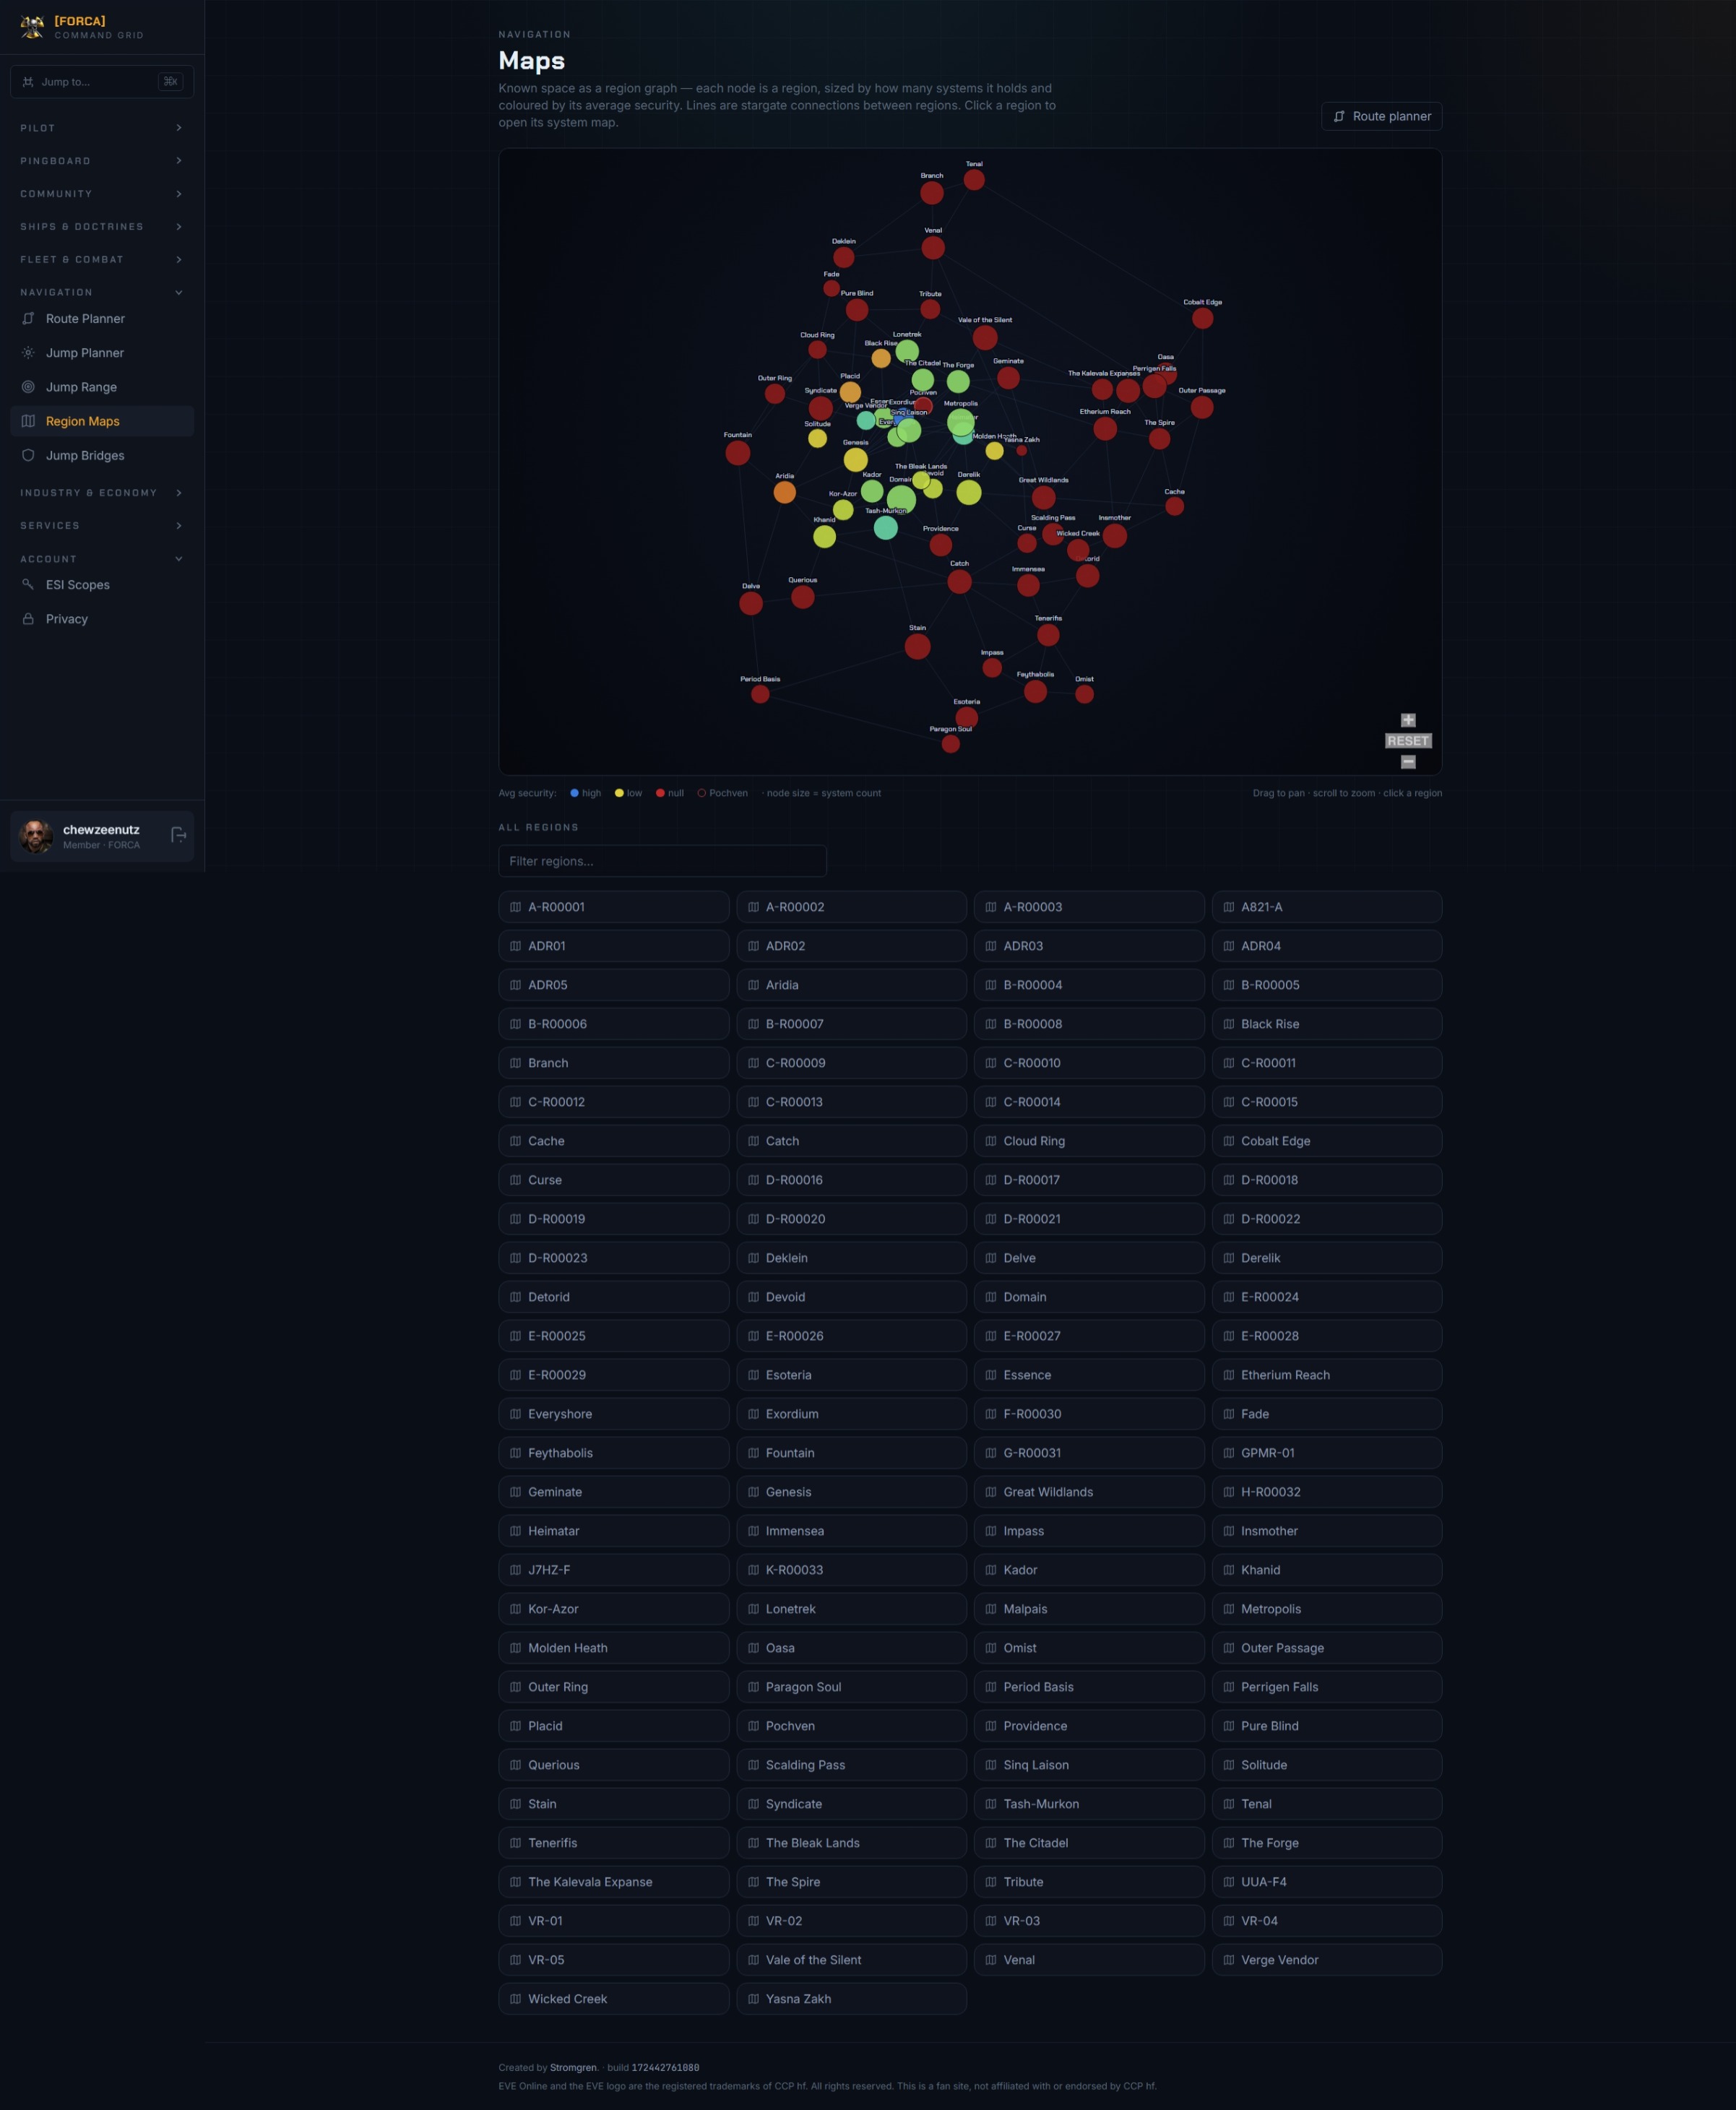Click map icon on GPMR-01 region button
This screenshot has width=1736, height=2110.
point(1228,1453)
